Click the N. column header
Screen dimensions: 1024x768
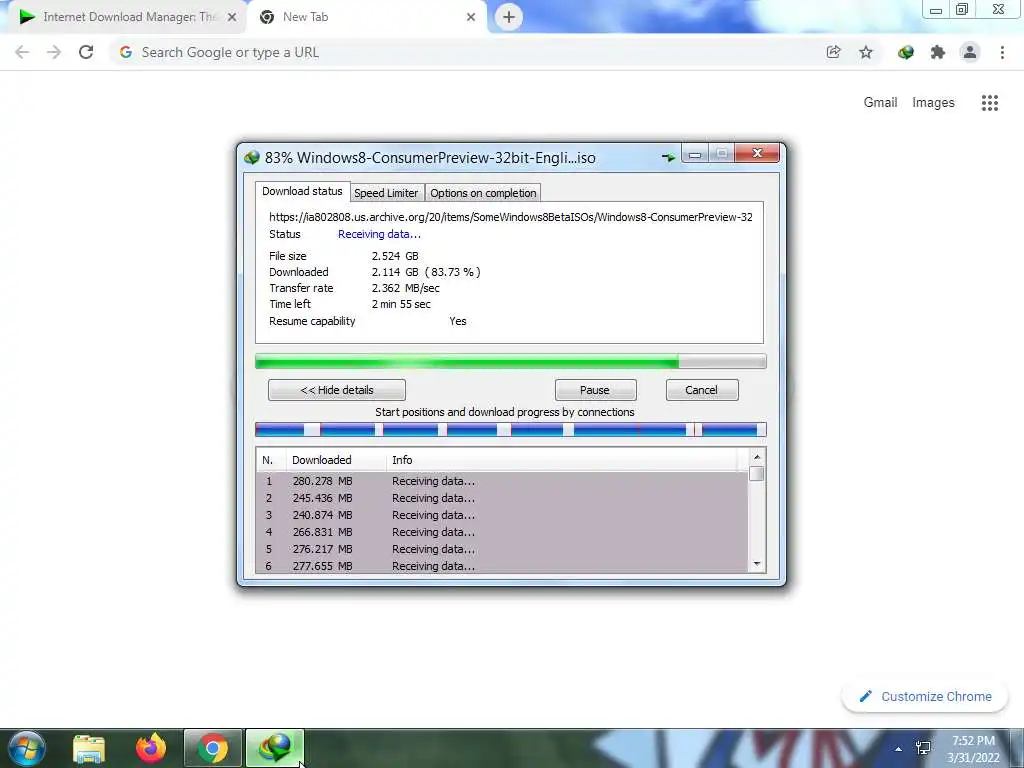(x=270, y=460)
